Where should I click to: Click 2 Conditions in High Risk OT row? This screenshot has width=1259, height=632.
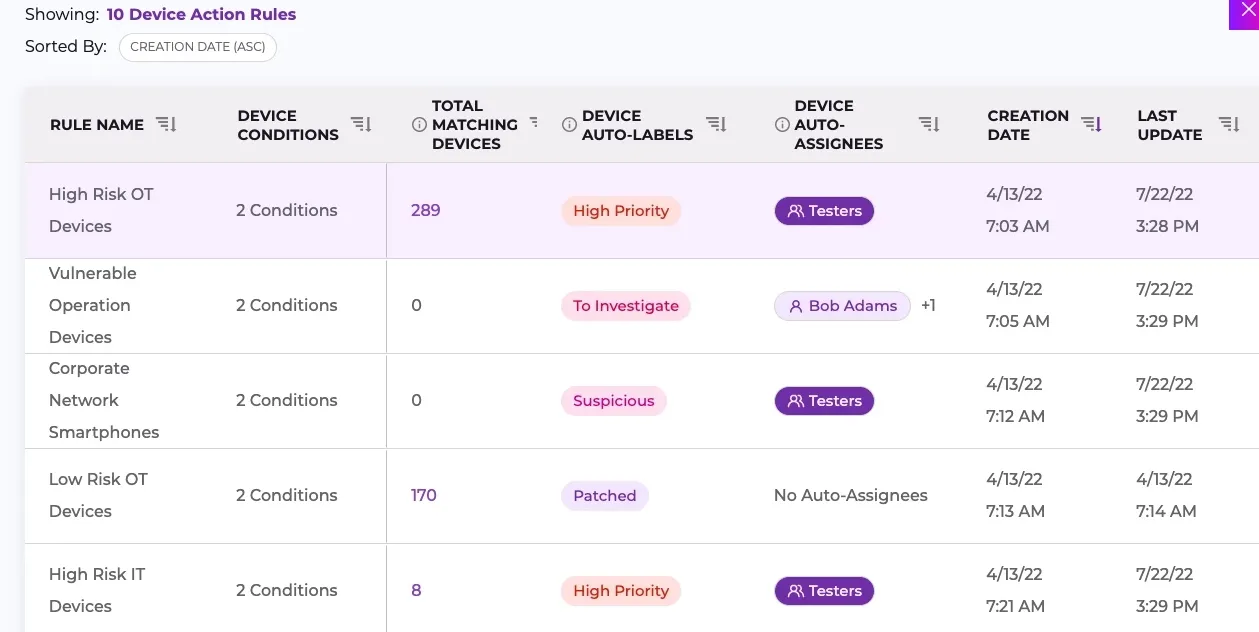[x=287, y=210]
